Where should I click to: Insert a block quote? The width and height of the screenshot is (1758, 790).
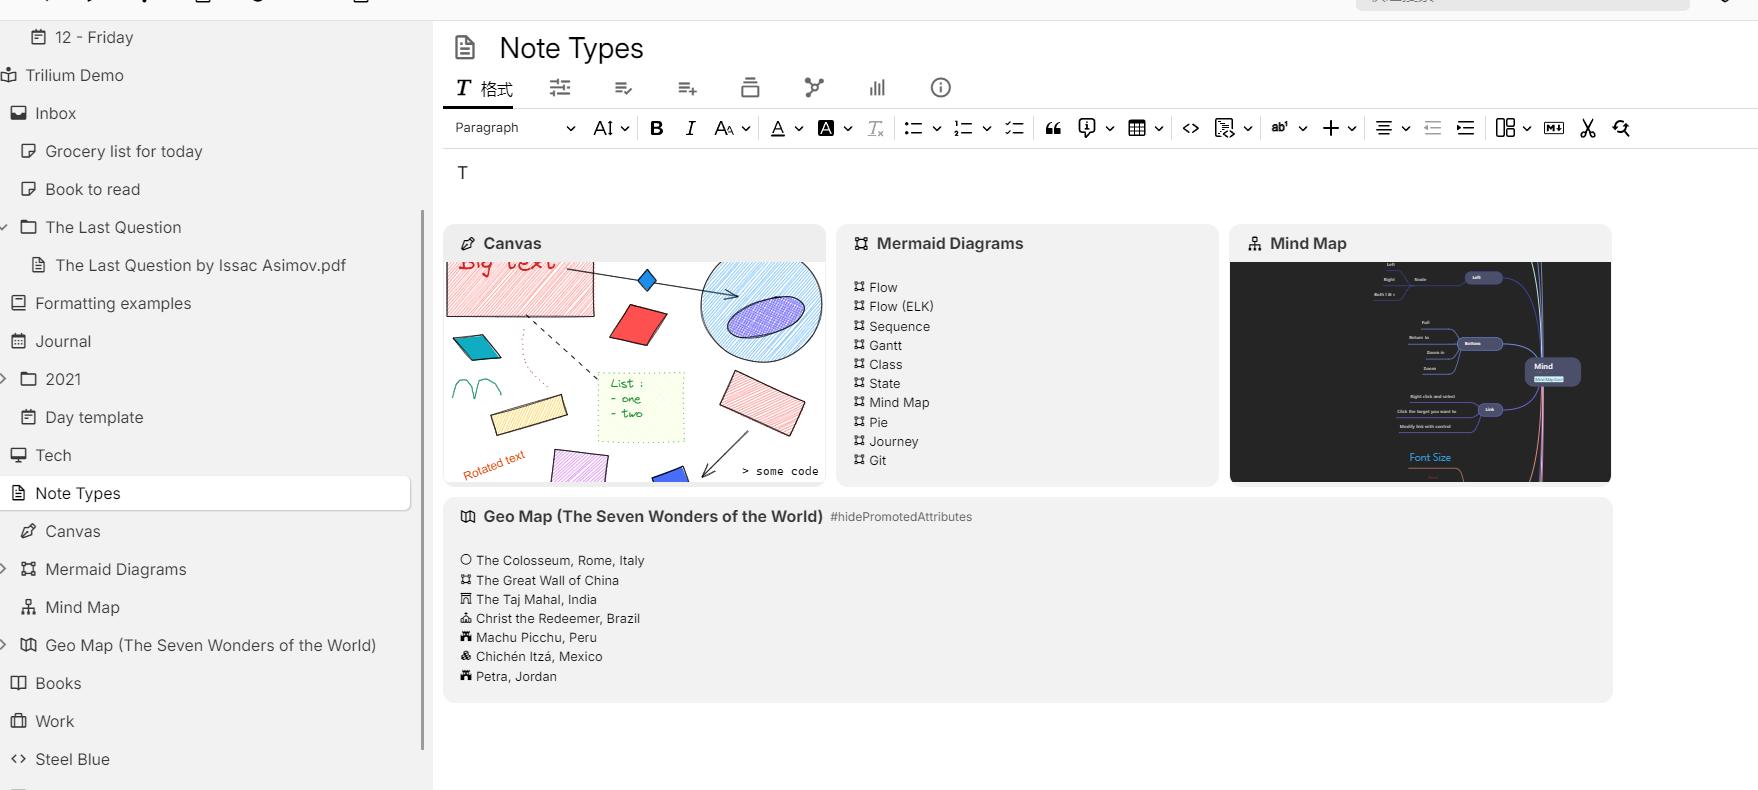click(1053, 128)
